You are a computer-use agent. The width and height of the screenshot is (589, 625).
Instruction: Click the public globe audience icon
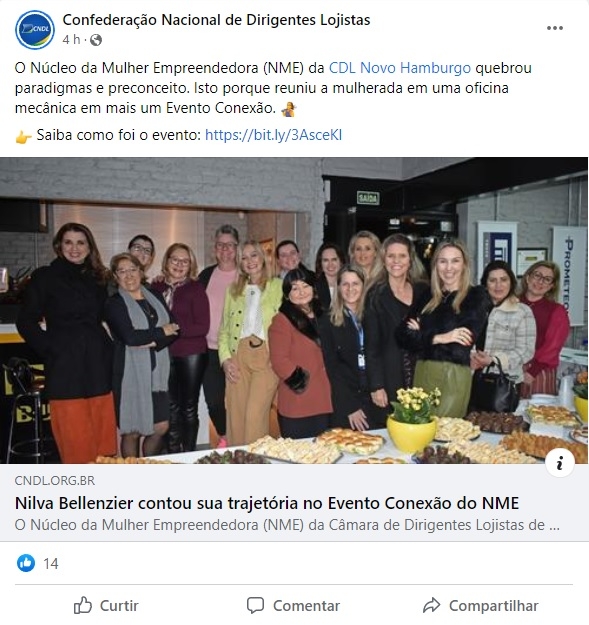[x=96, y=40]
